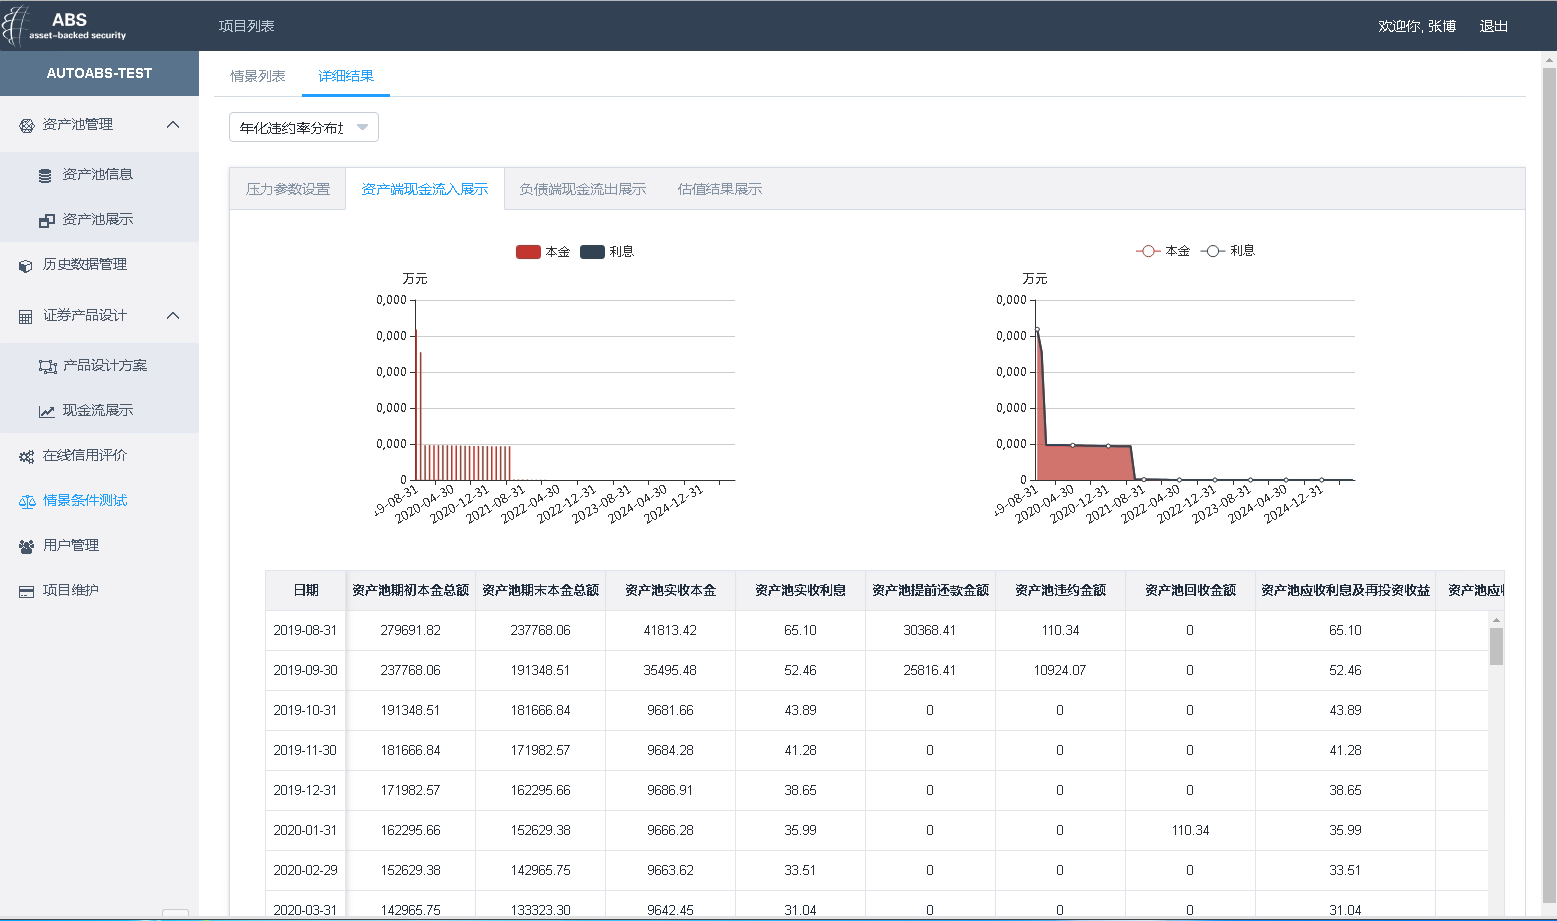Viewport: 1557px width, 921px height.
Task: Click the 资产池回收金额 column header
Action: pyautogui.click(x=1191, y=591)
